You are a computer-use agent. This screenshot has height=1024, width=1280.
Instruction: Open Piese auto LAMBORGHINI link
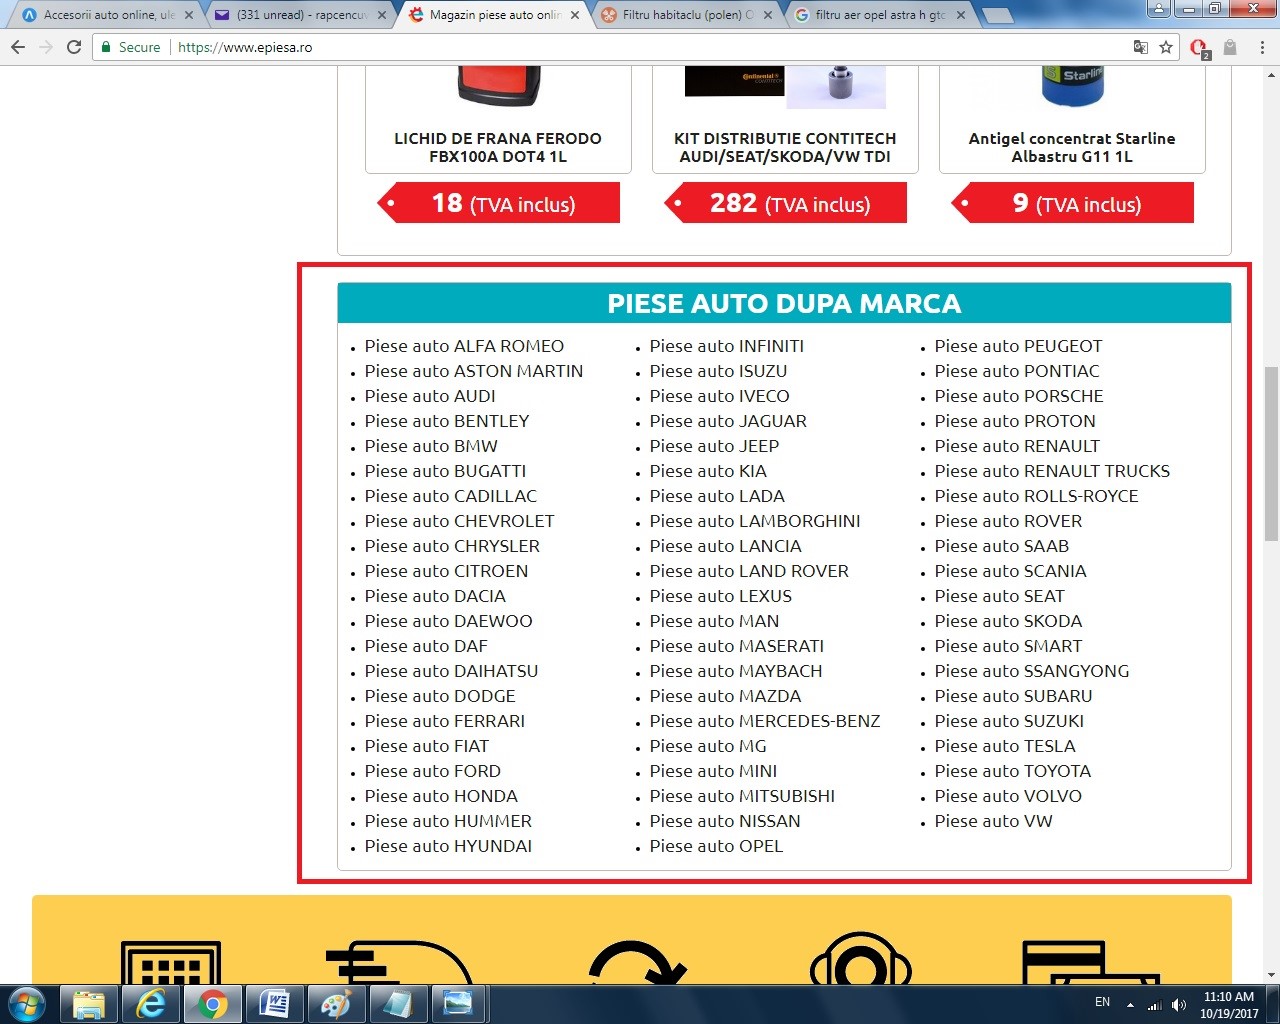[755, 521]
